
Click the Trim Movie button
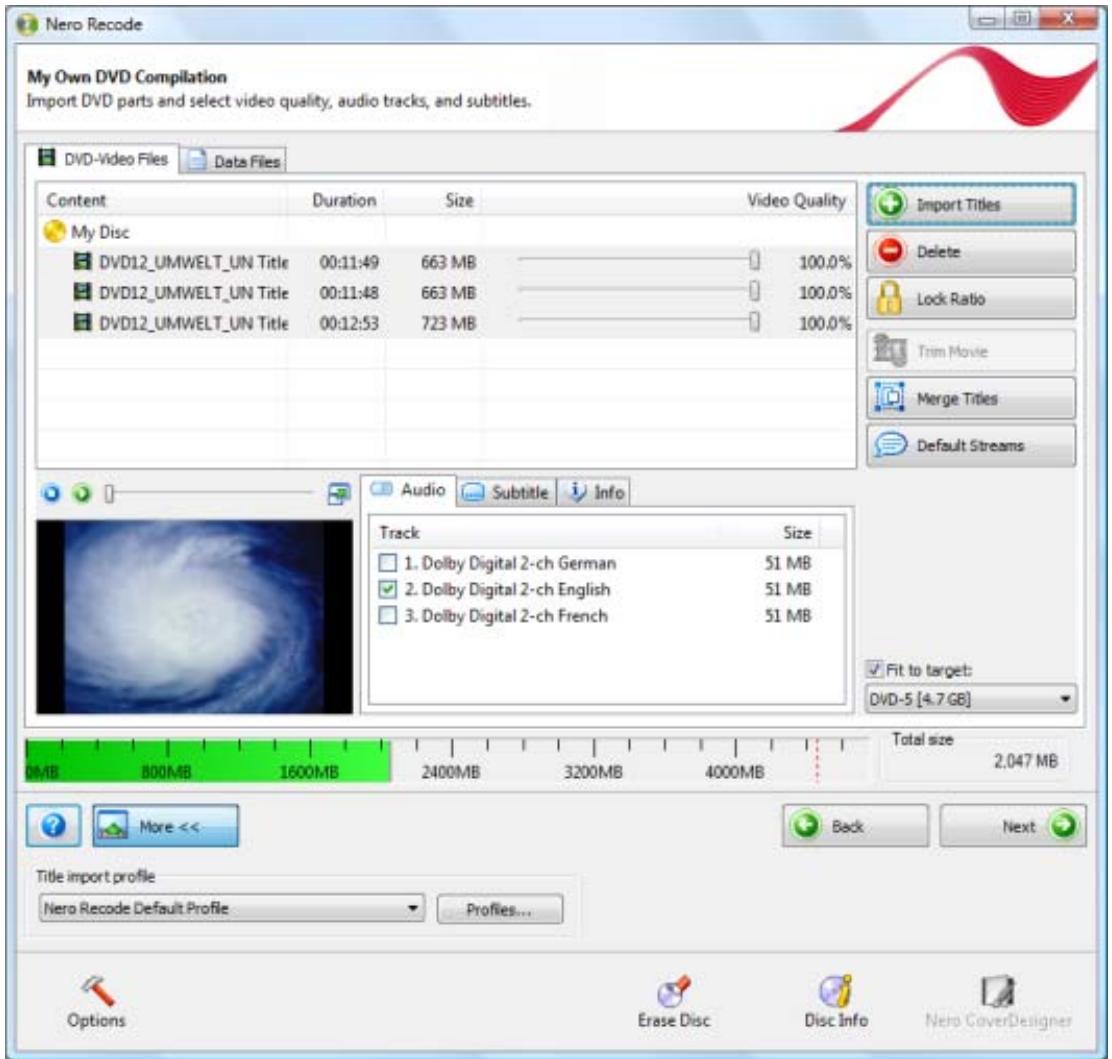[x=970, y=351]
